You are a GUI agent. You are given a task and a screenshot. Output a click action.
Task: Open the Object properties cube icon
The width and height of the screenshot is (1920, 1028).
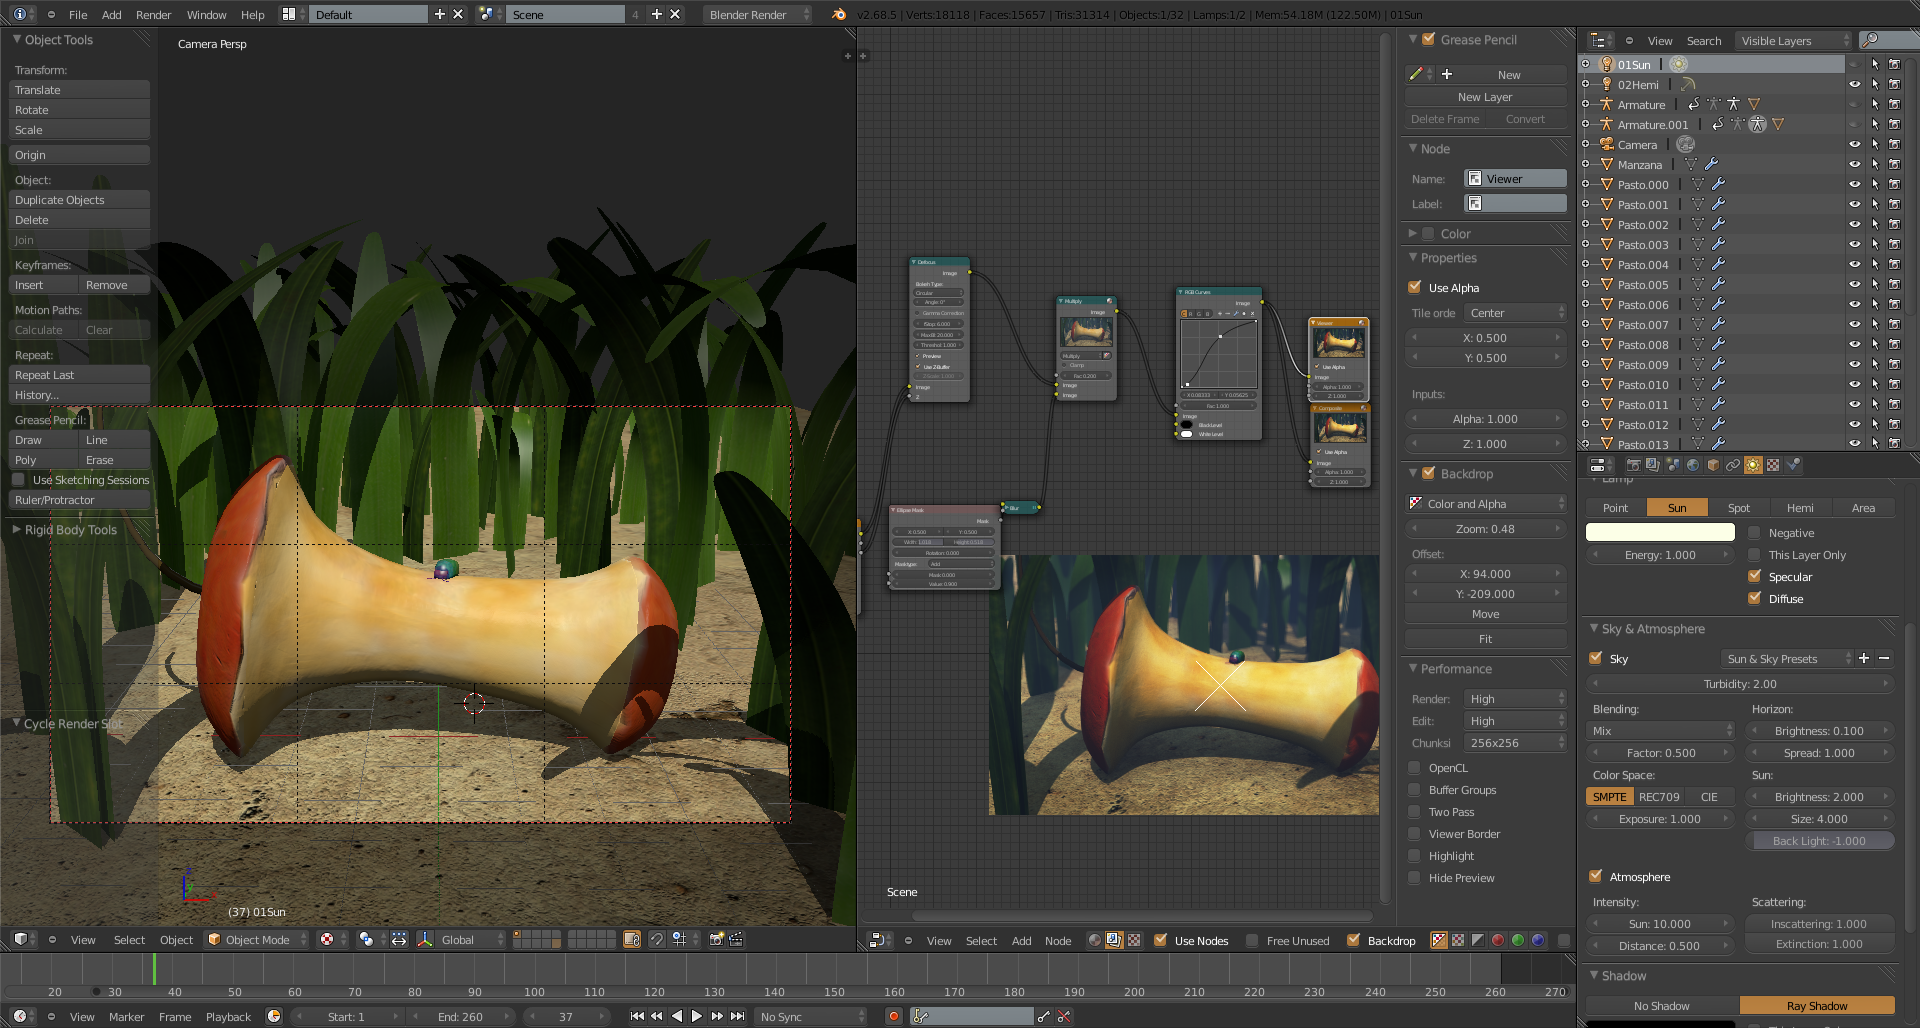[x=1713, y=465]
